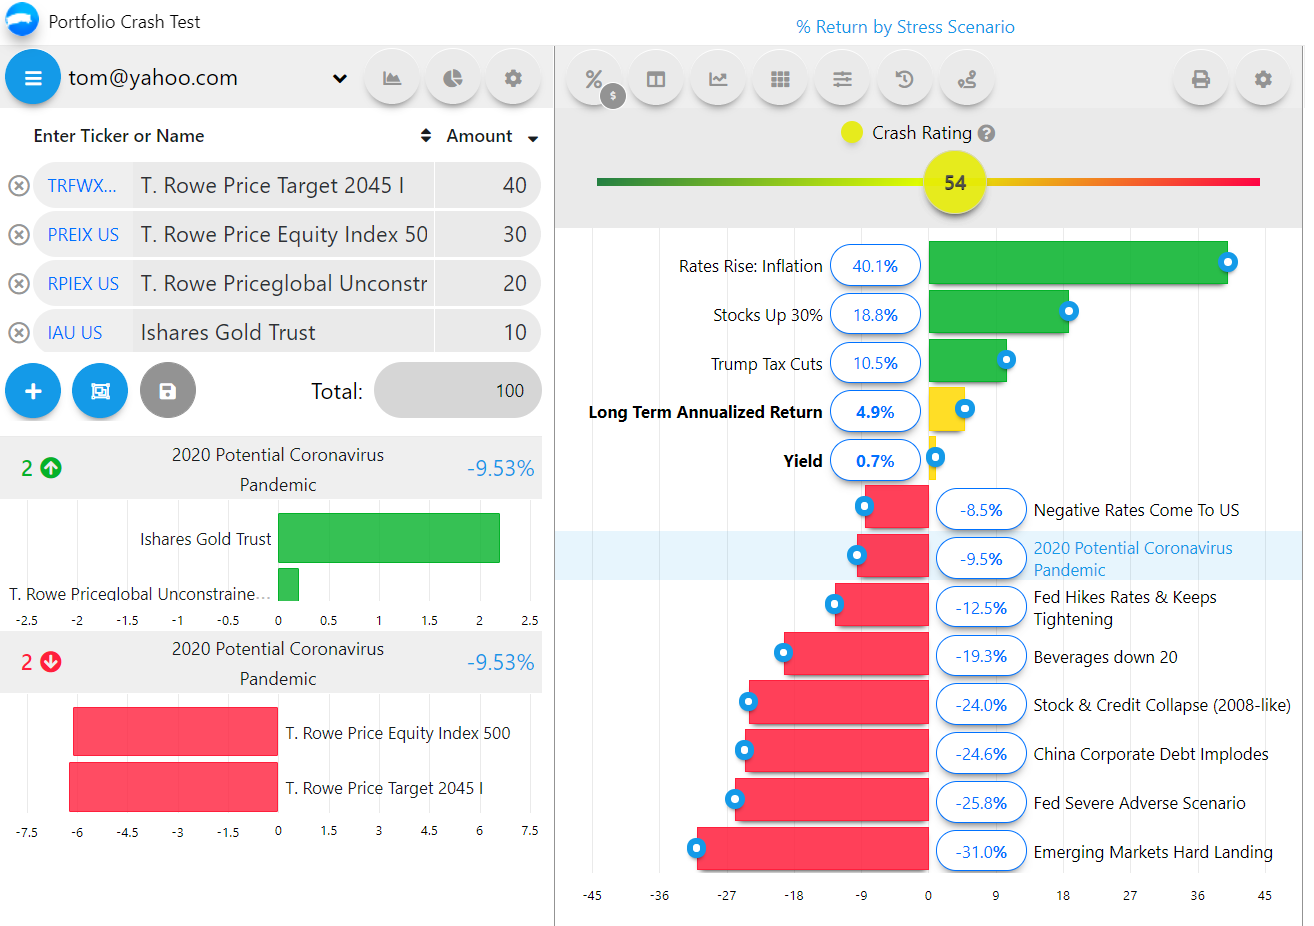This screenshot has width=1314, height=926.
Task: Toggle percent to dollar return display
Action: tap(595, 79)
